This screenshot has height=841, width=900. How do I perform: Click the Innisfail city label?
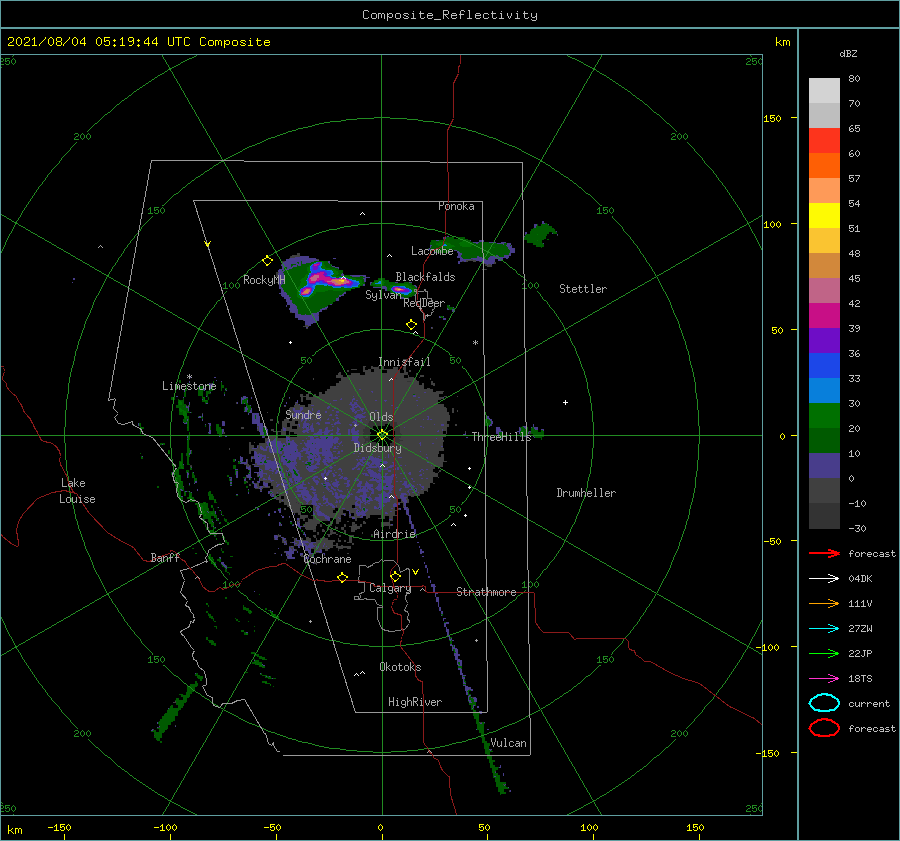click(x=404, y=362)
